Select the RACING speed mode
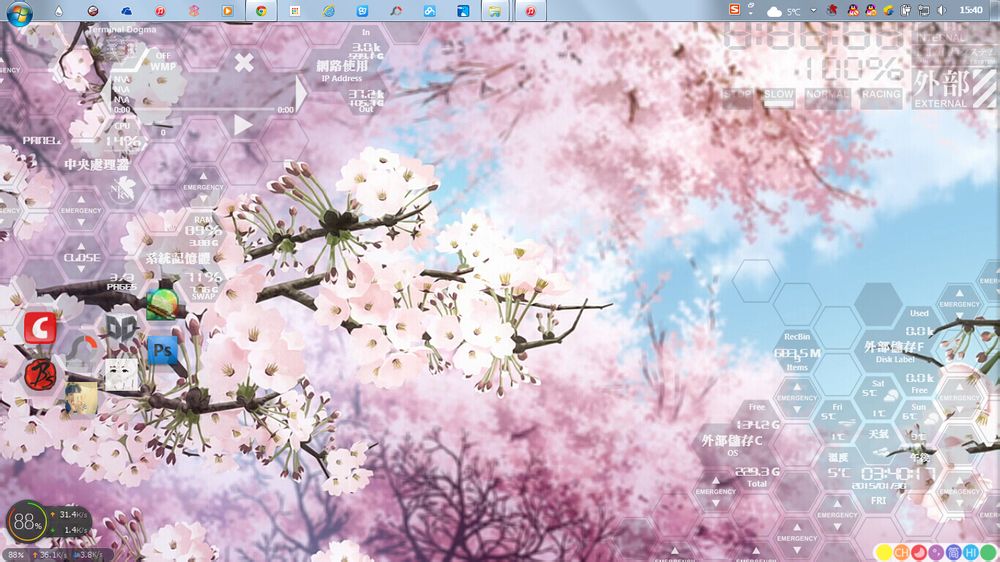The width and height of the screenshot is (1000, 562). 881,96
